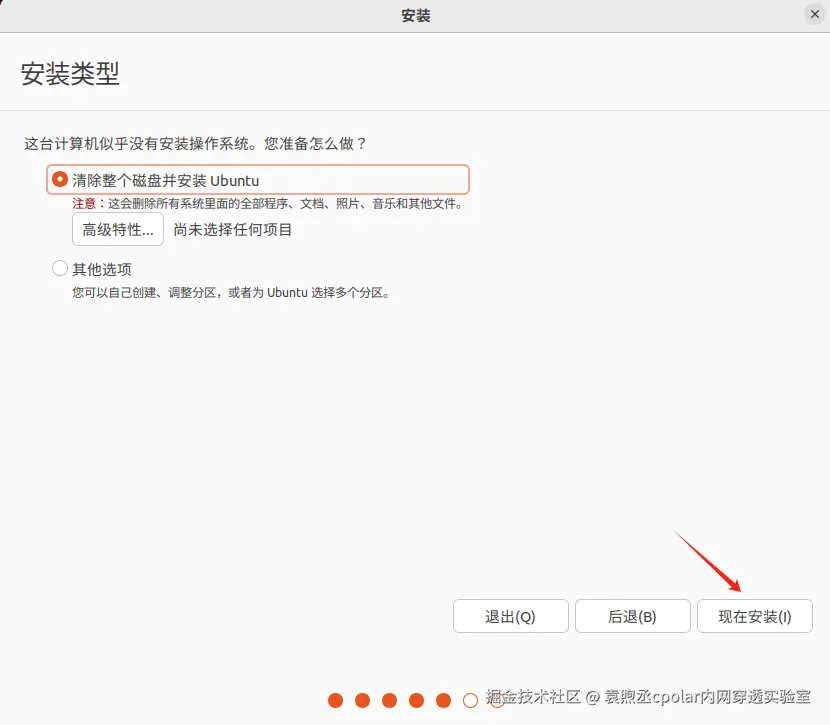Image resolution: width=830 pixels, height=725 pixels.
Task: Go back with the 后退(B) button
Action: coord(633,616)
